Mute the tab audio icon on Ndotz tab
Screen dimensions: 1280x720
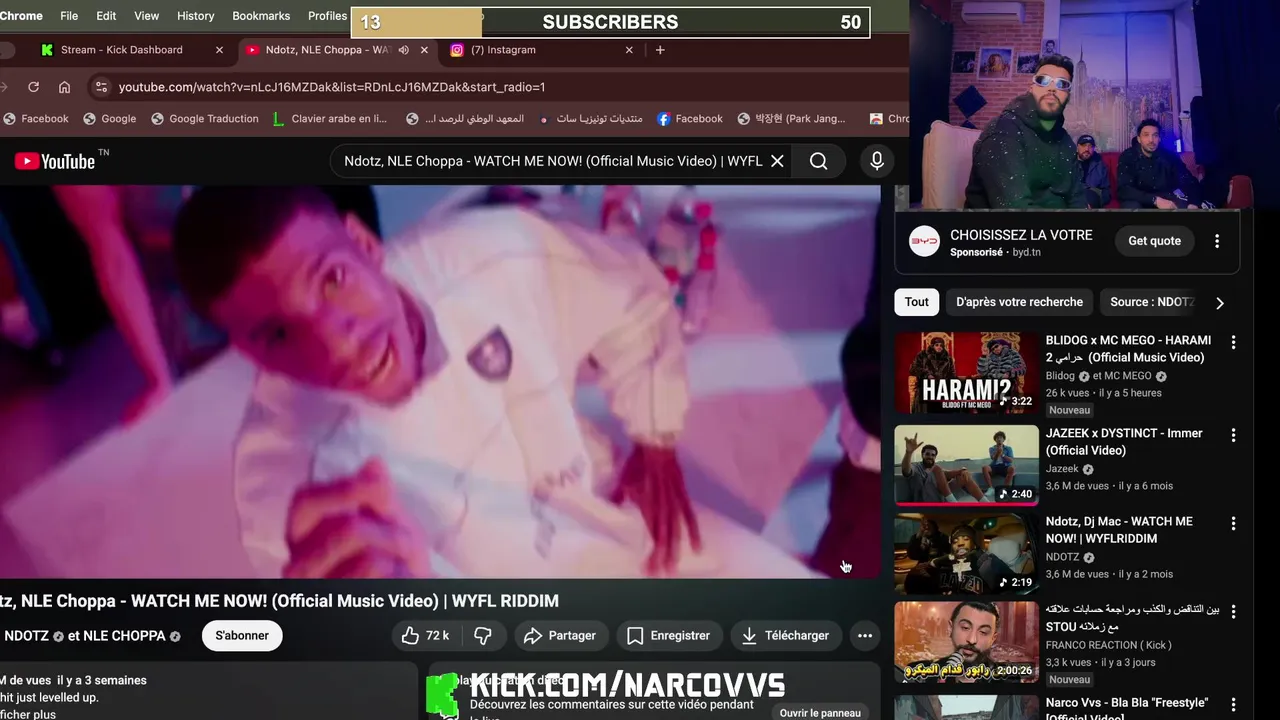pyautogui.click(x=404, y=50)
